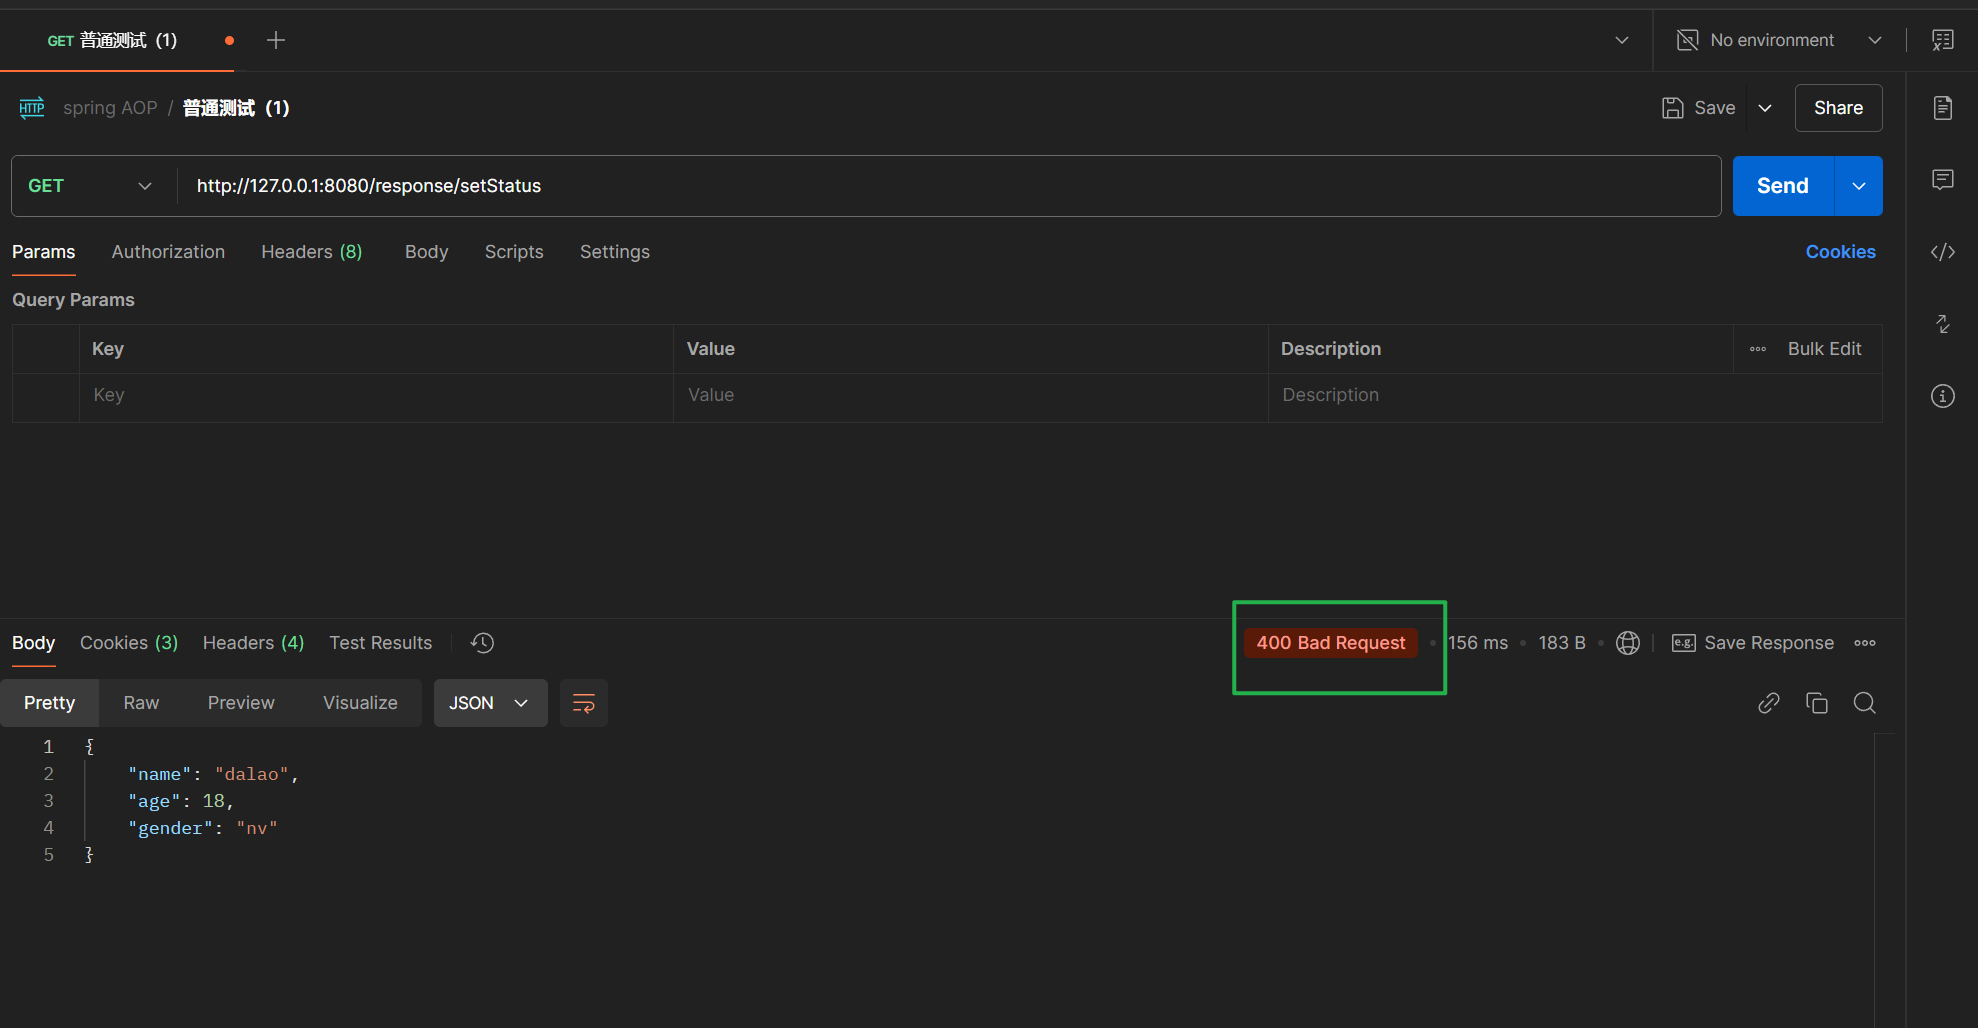Open Cookies link

click(x=1840, y=252)
